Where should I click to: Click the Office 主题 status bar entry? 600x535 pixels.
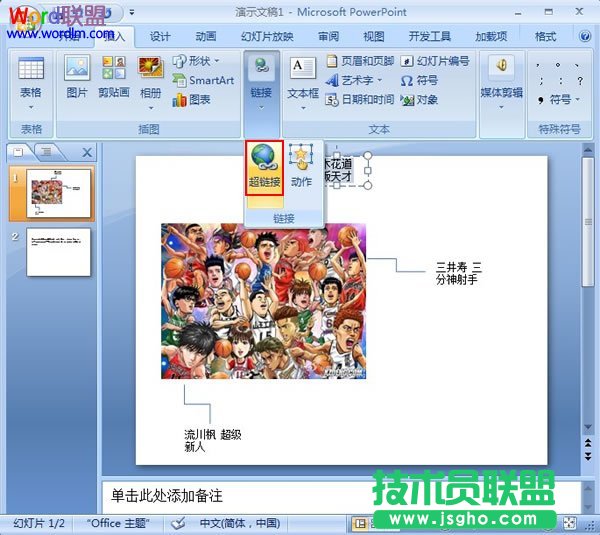[x=118, y=523]
